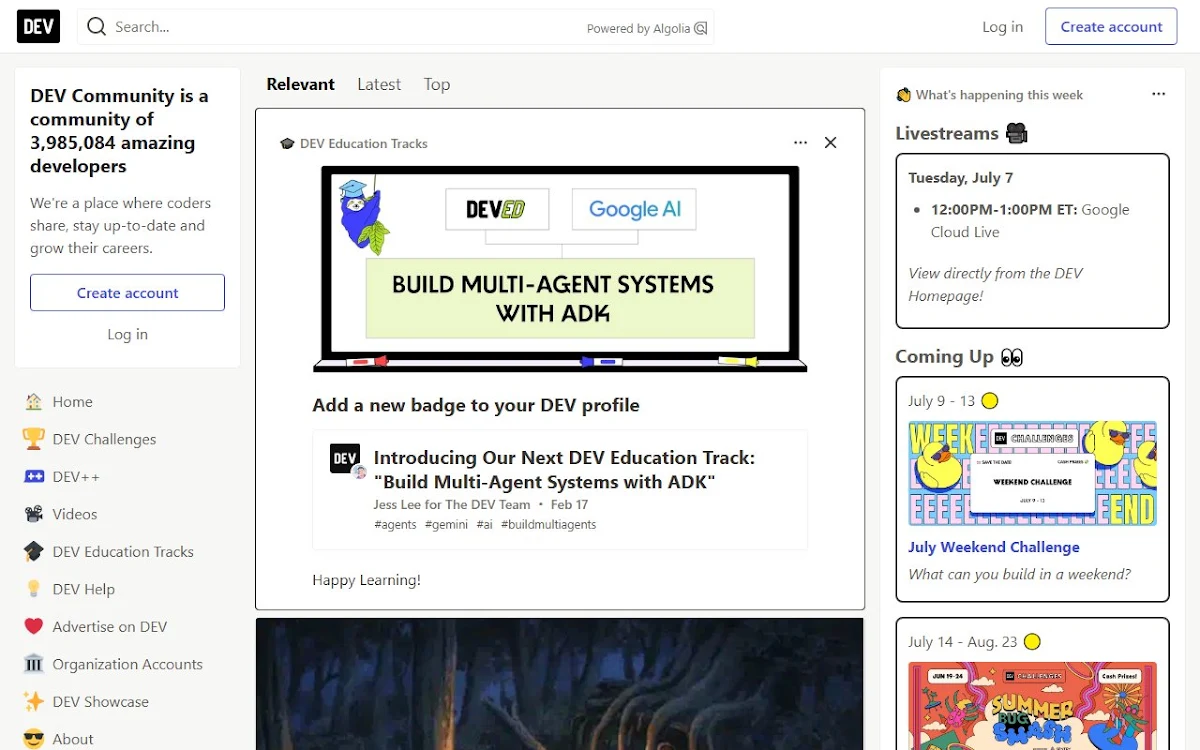Open the #ai tag

[485, 525]
